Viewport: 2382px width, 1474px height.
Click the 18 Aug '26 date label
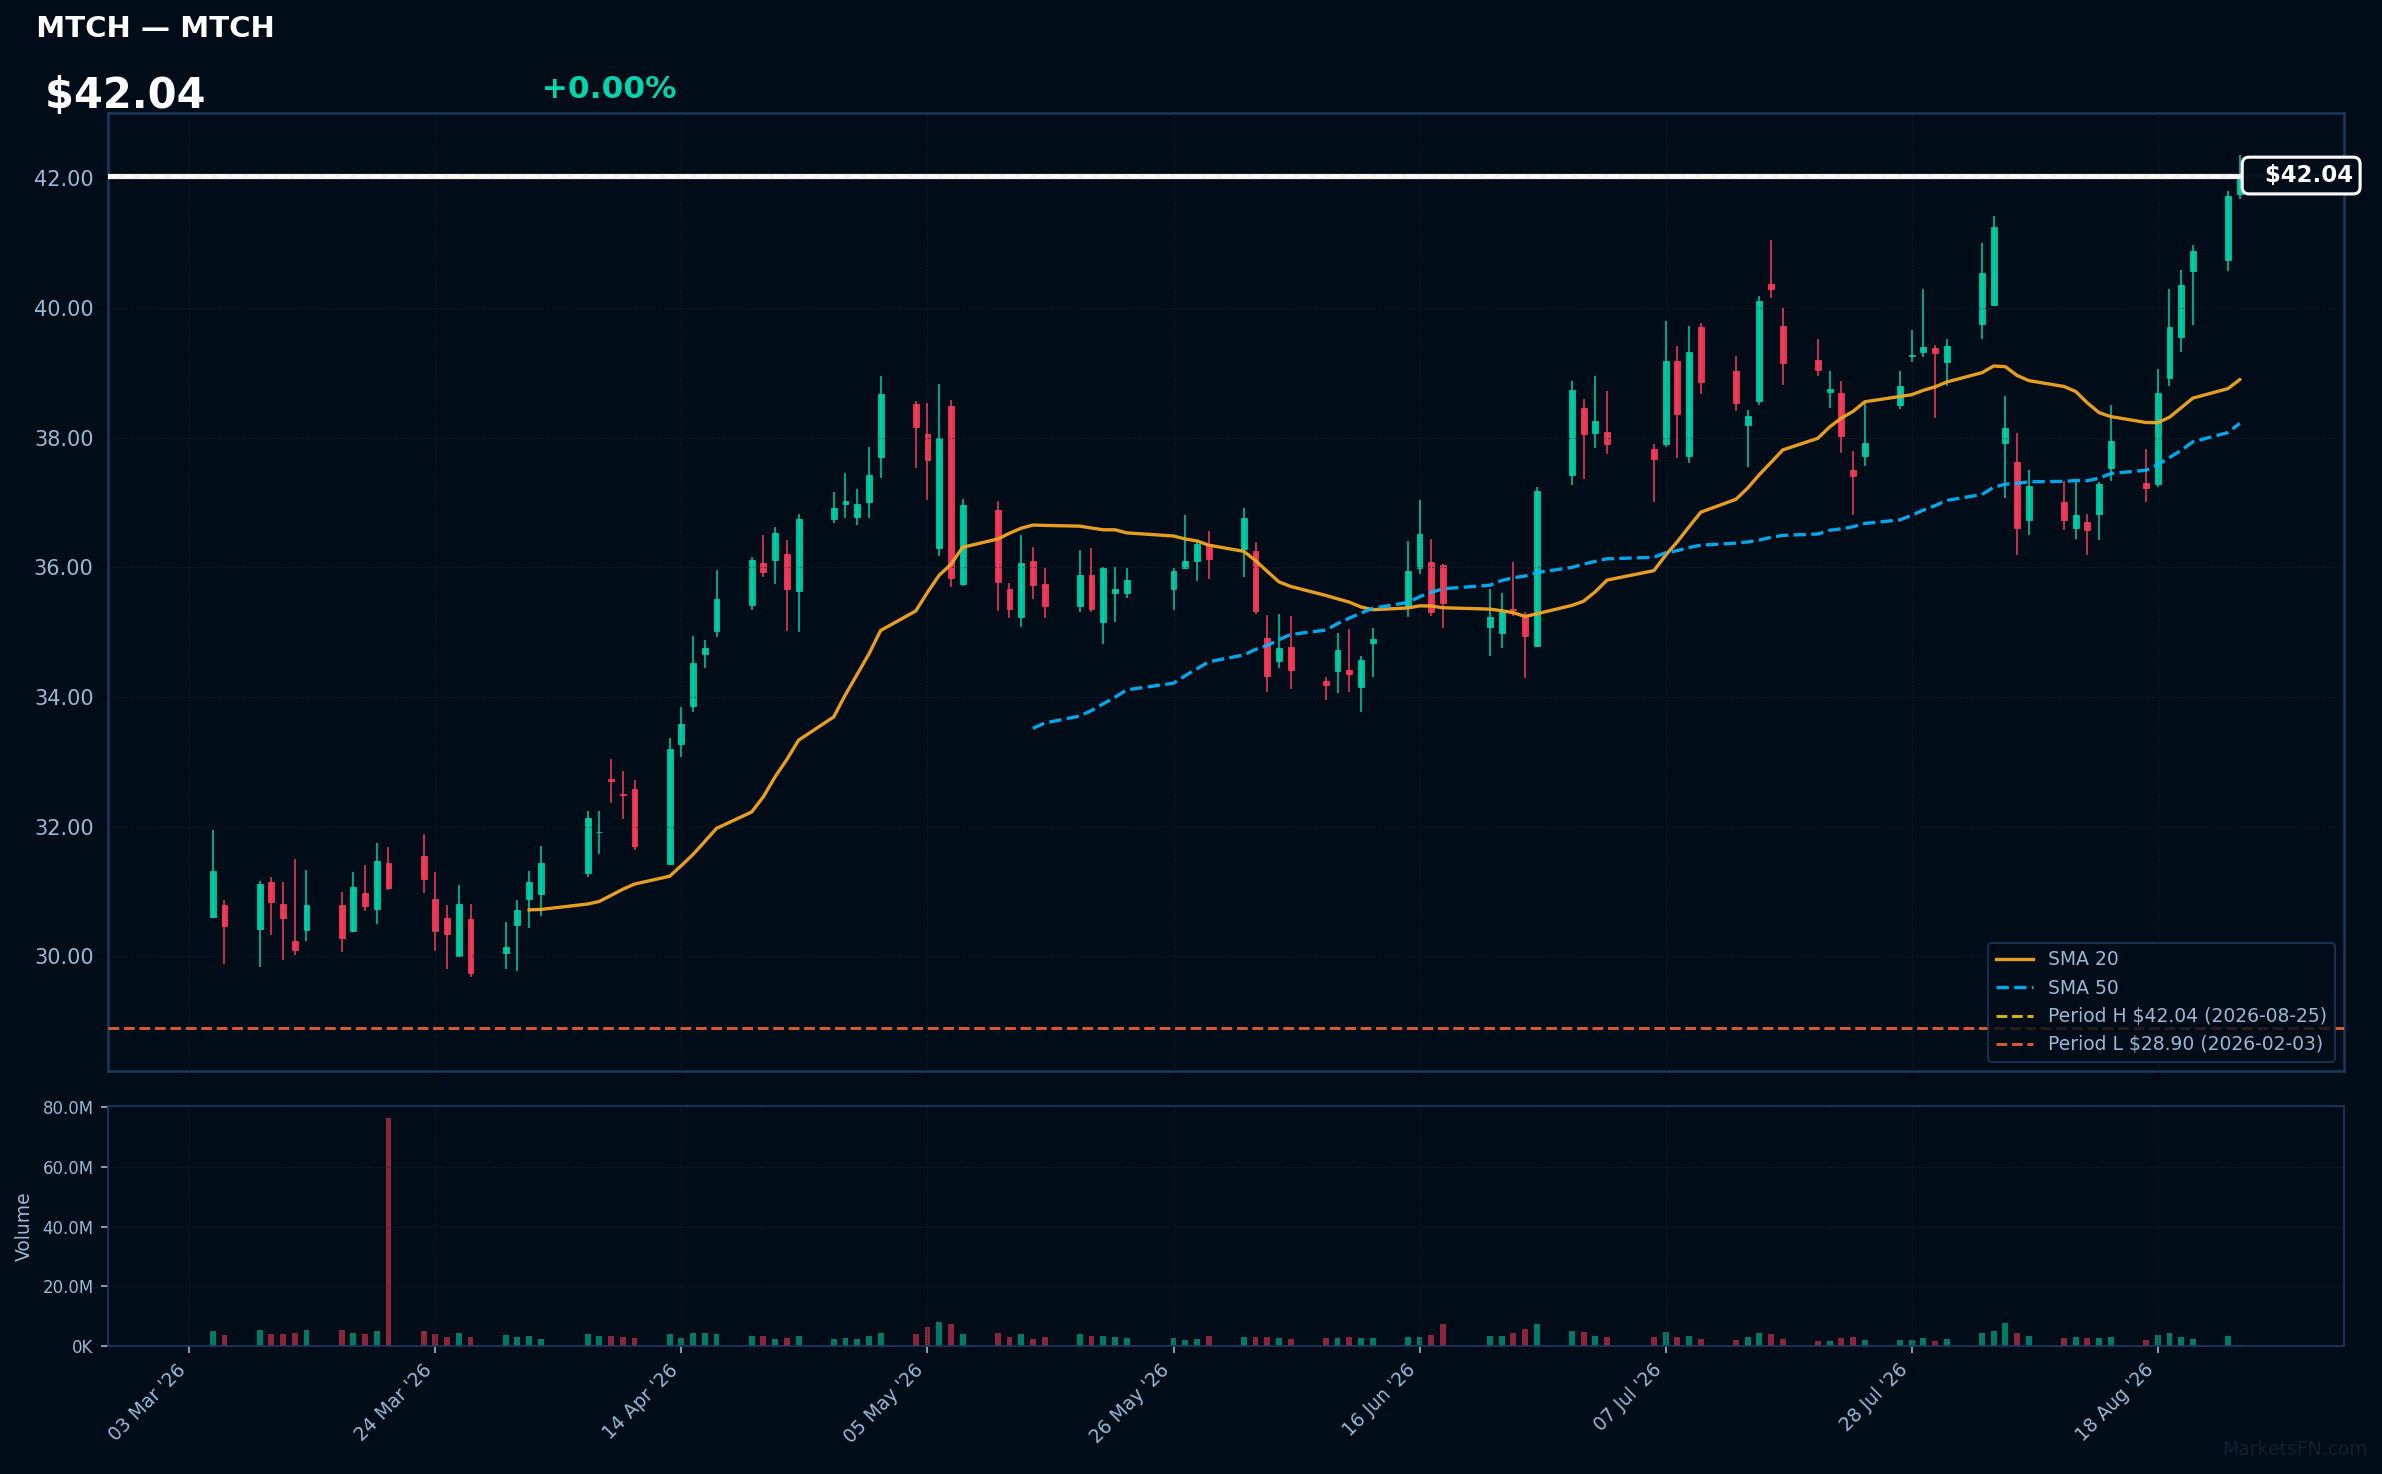click(2114, 1401)
